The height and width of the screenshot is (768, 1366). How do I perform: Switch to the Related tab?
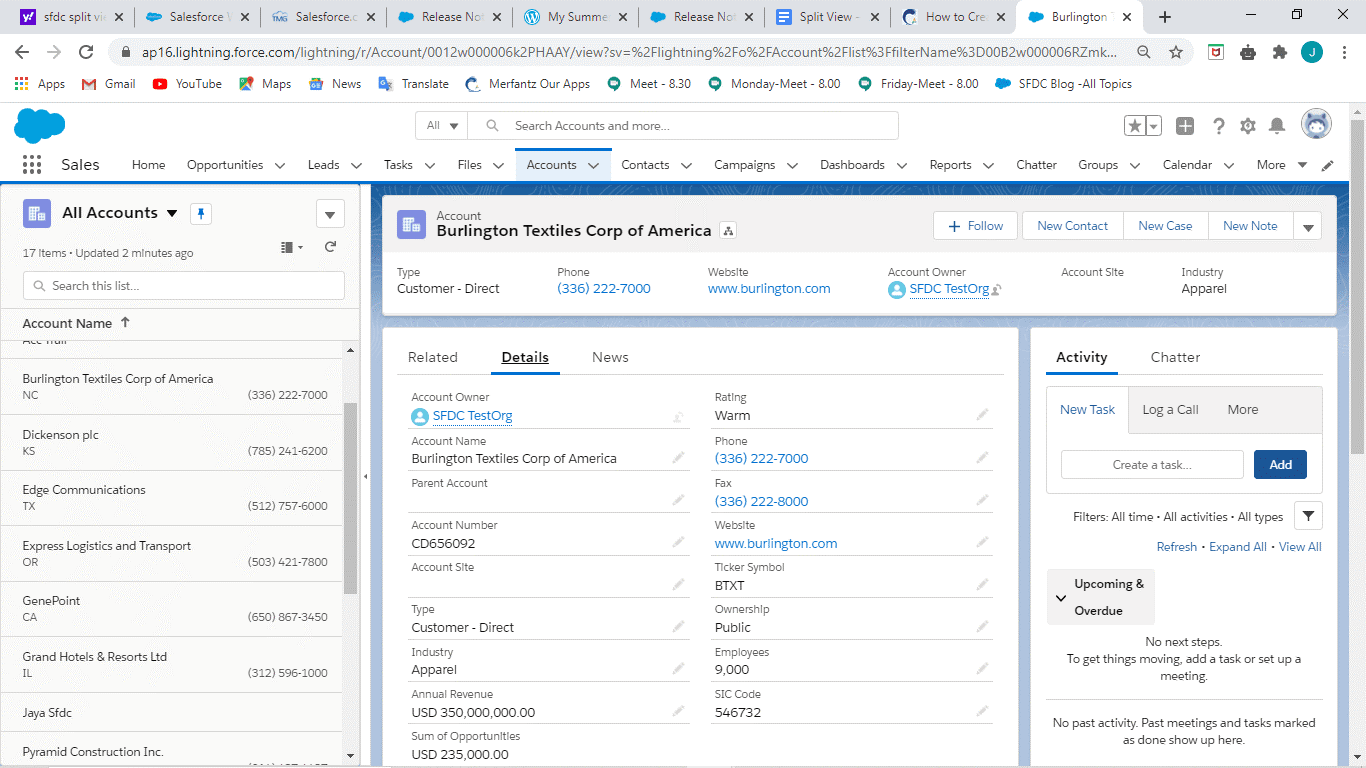(433, 357)
